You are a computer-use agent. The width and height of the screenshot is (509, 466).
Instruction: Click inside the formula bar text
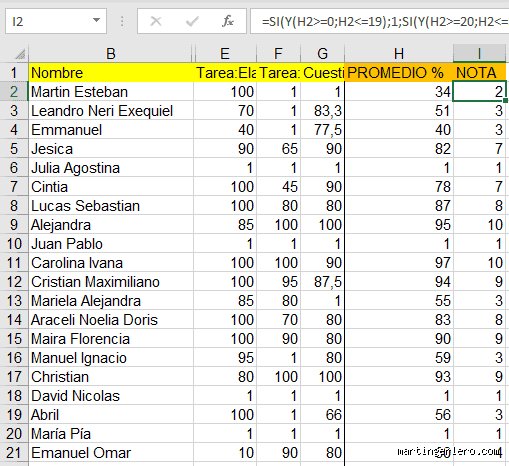[380, 21]
